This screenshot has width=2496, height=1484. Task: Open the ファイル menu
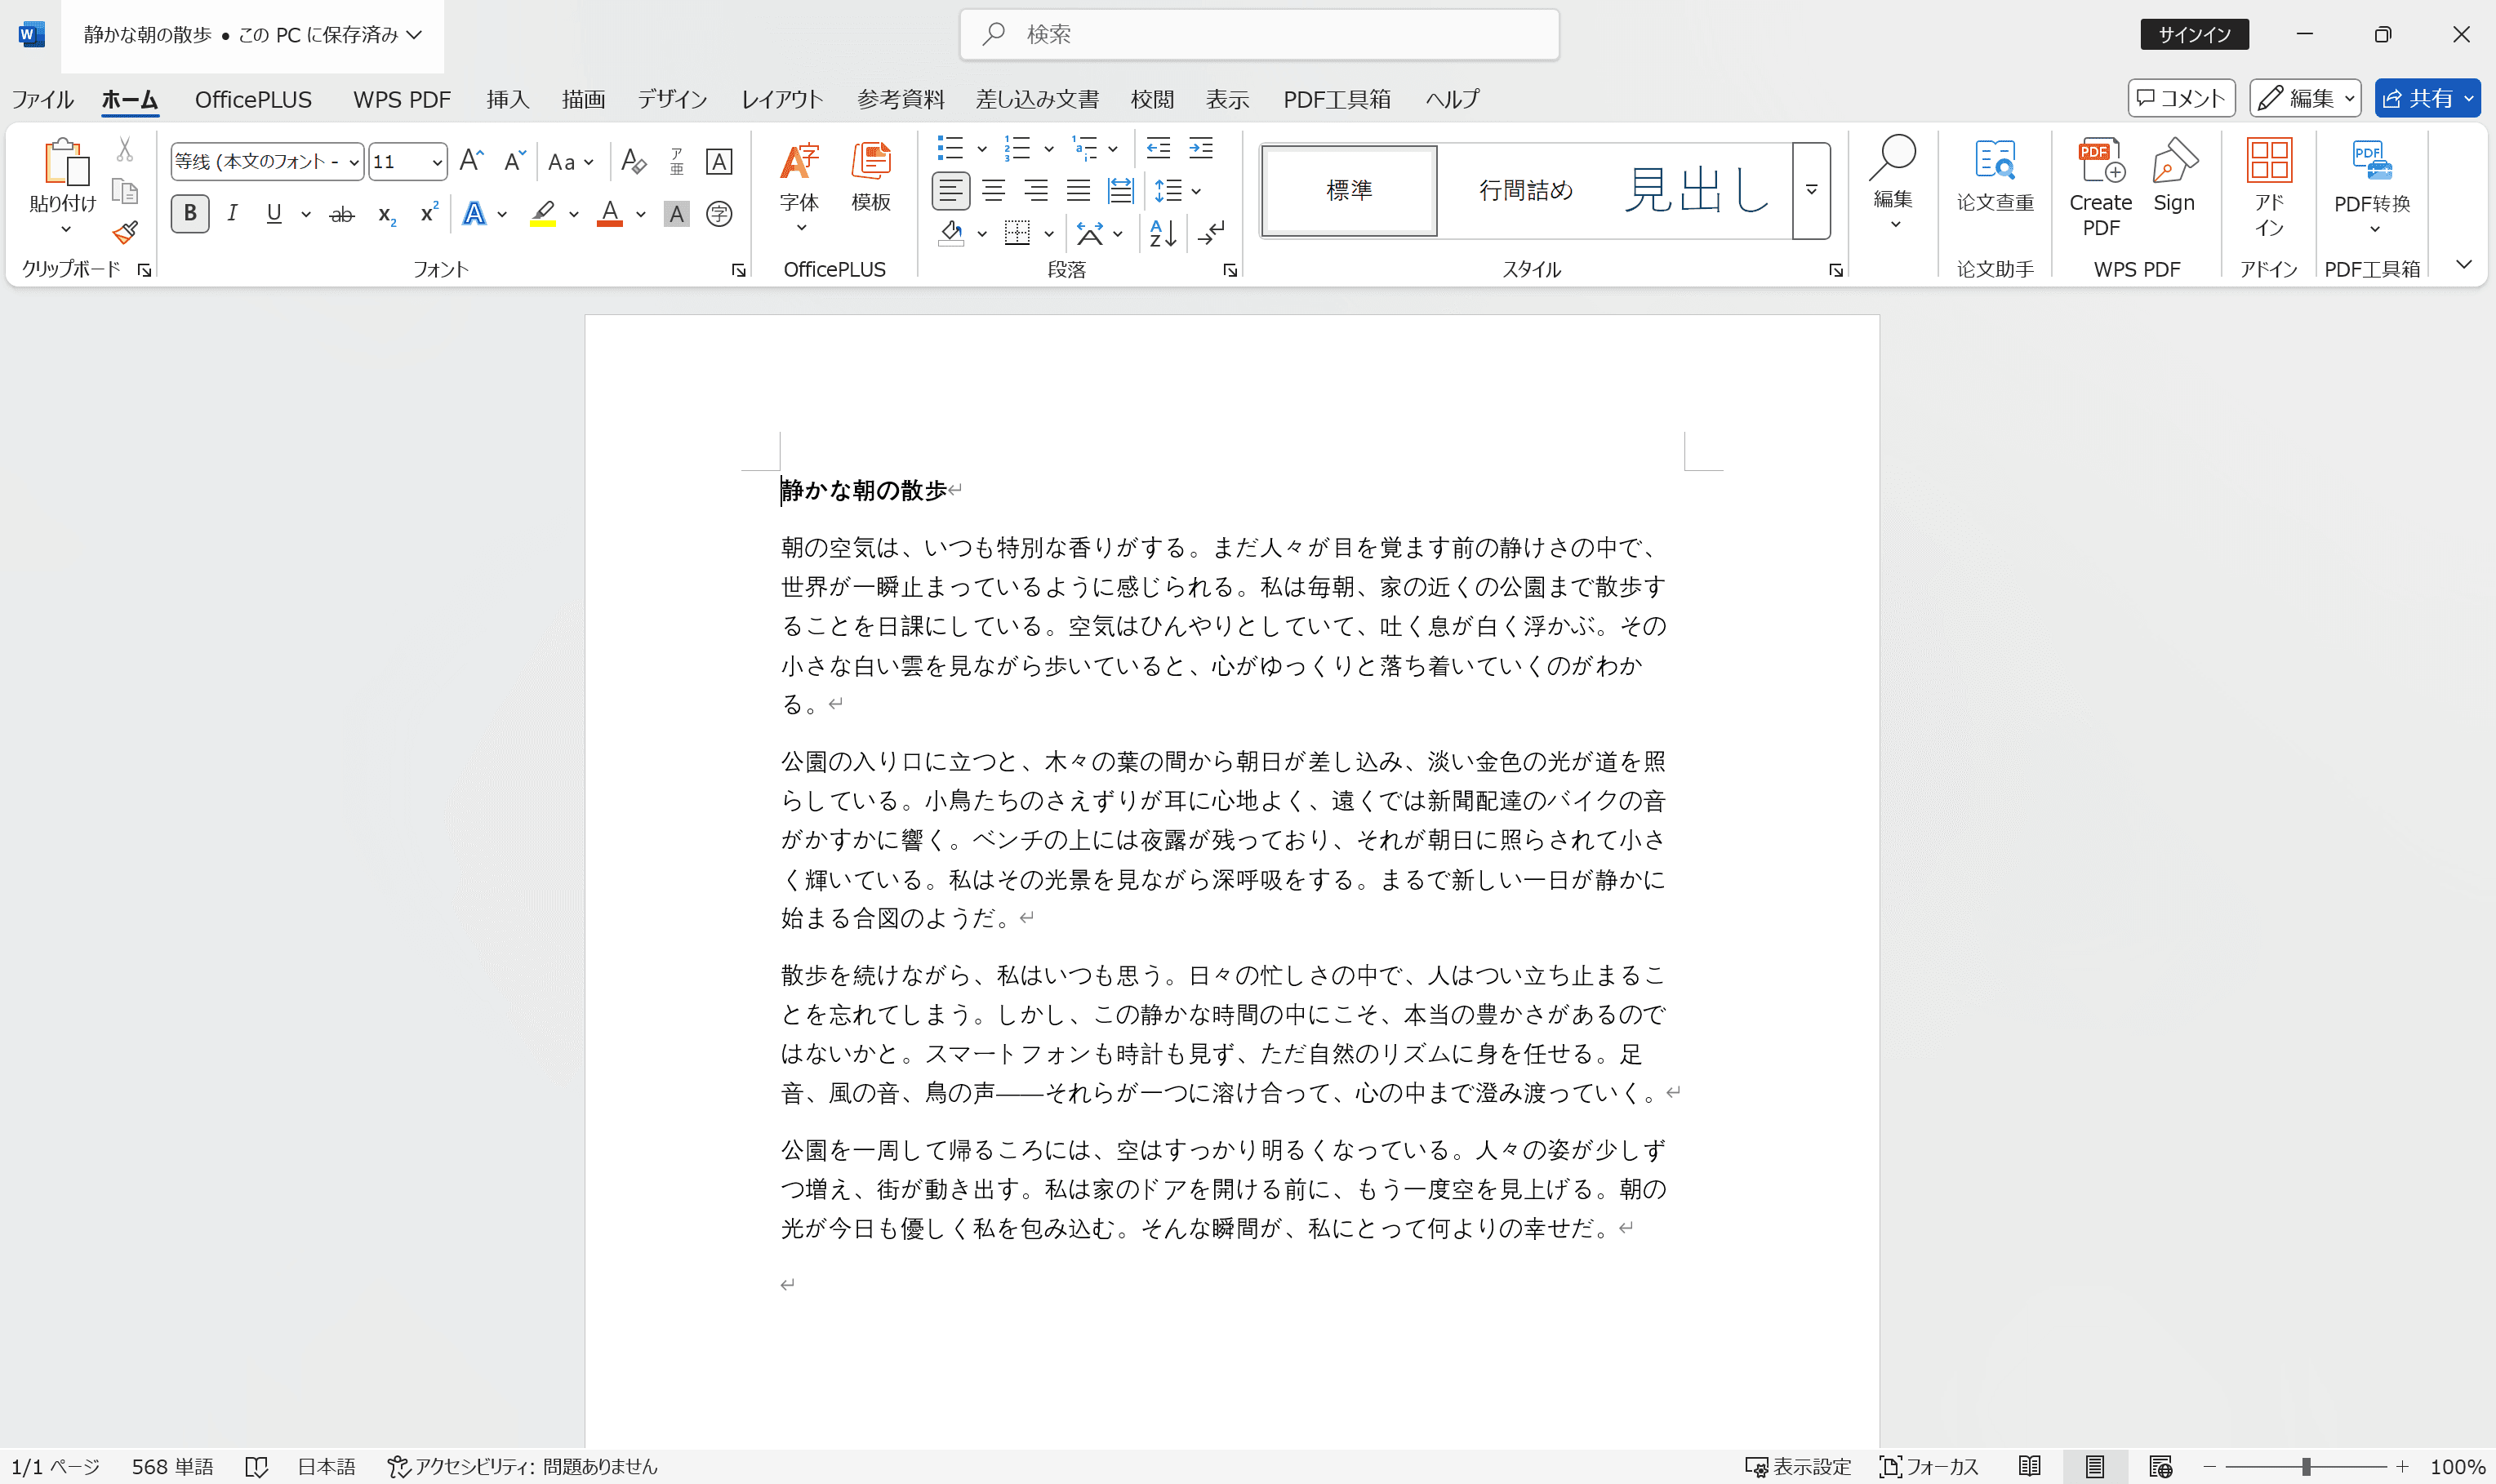coord(42,99)
